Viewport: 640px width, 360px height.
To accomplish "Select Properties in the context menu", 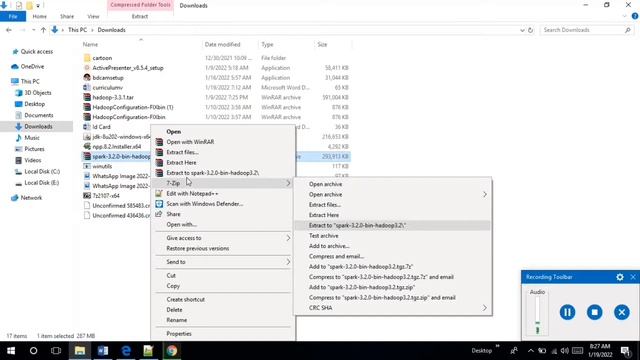I will [x=222, y=334].
